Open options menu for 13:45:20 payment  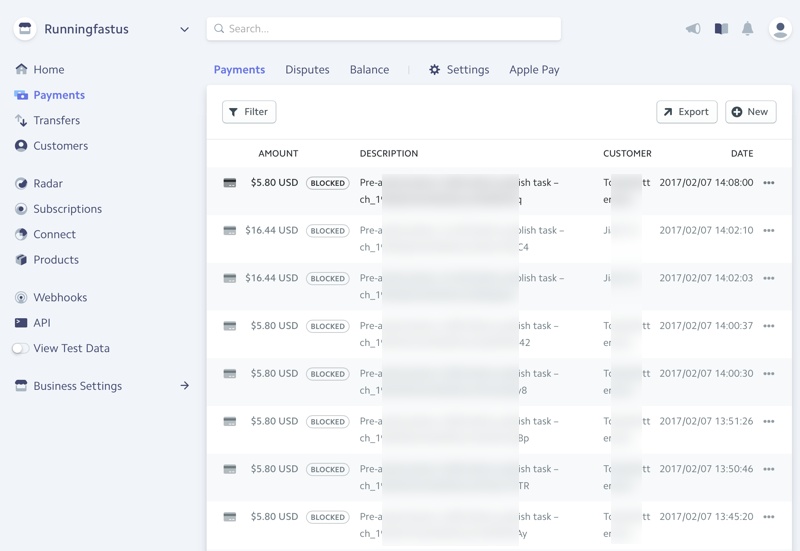769,517
